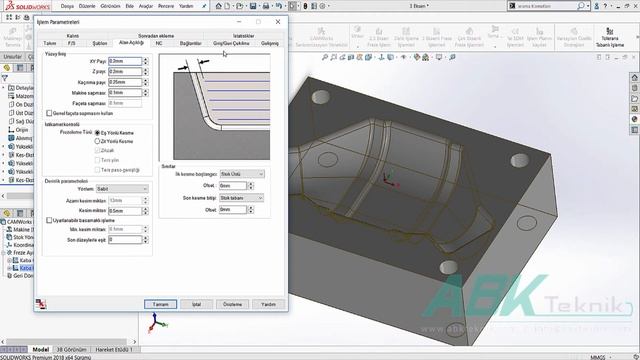Open the Düzenle menu
640x360 pixels.
point(87,6)
